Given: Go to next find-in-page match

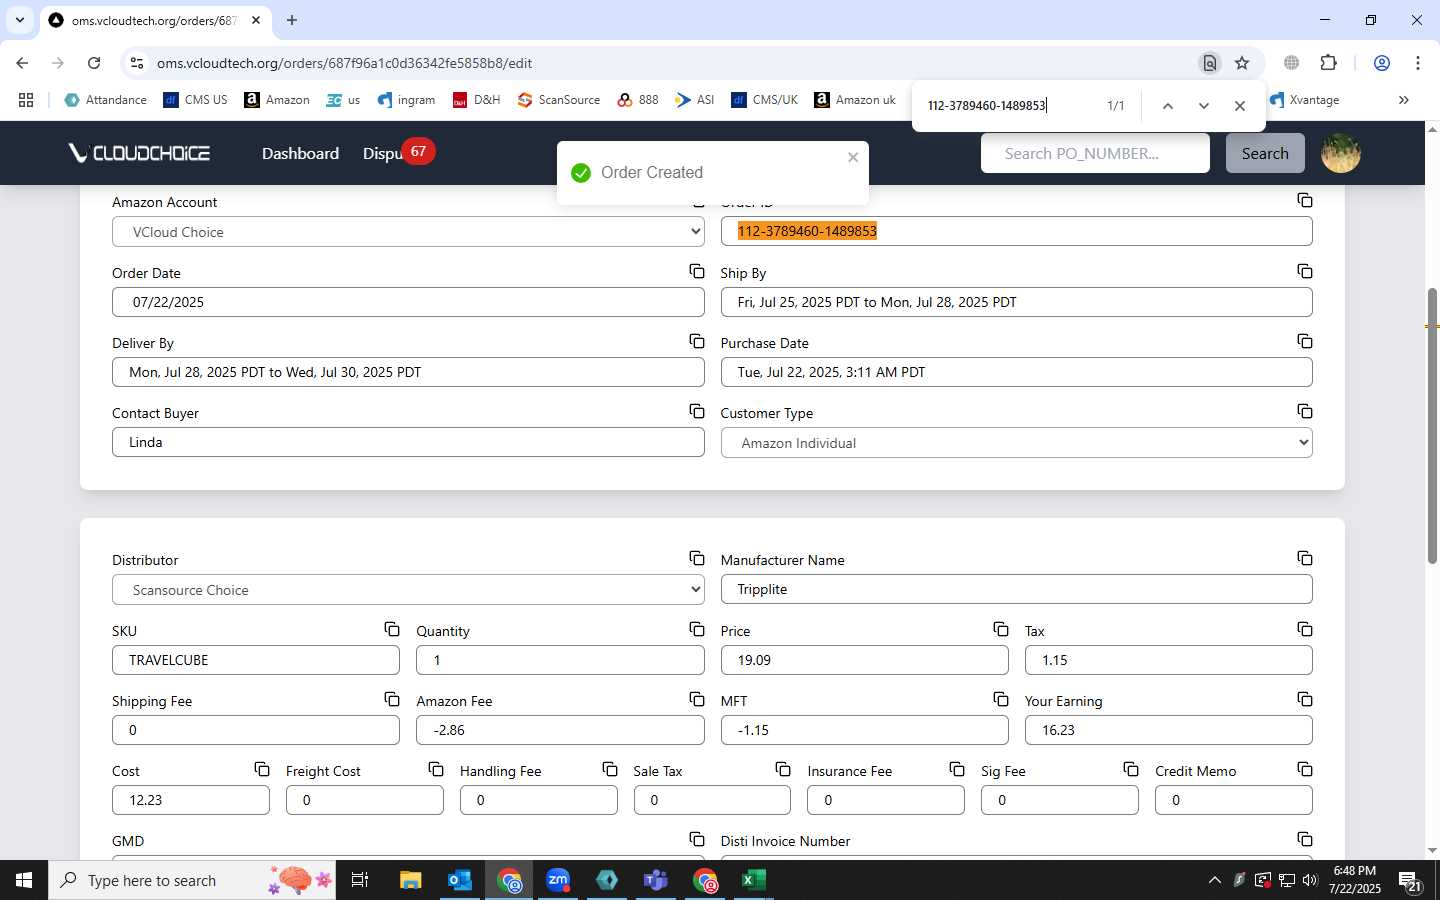Looking at the screenshot, I should click(1204, 106).
